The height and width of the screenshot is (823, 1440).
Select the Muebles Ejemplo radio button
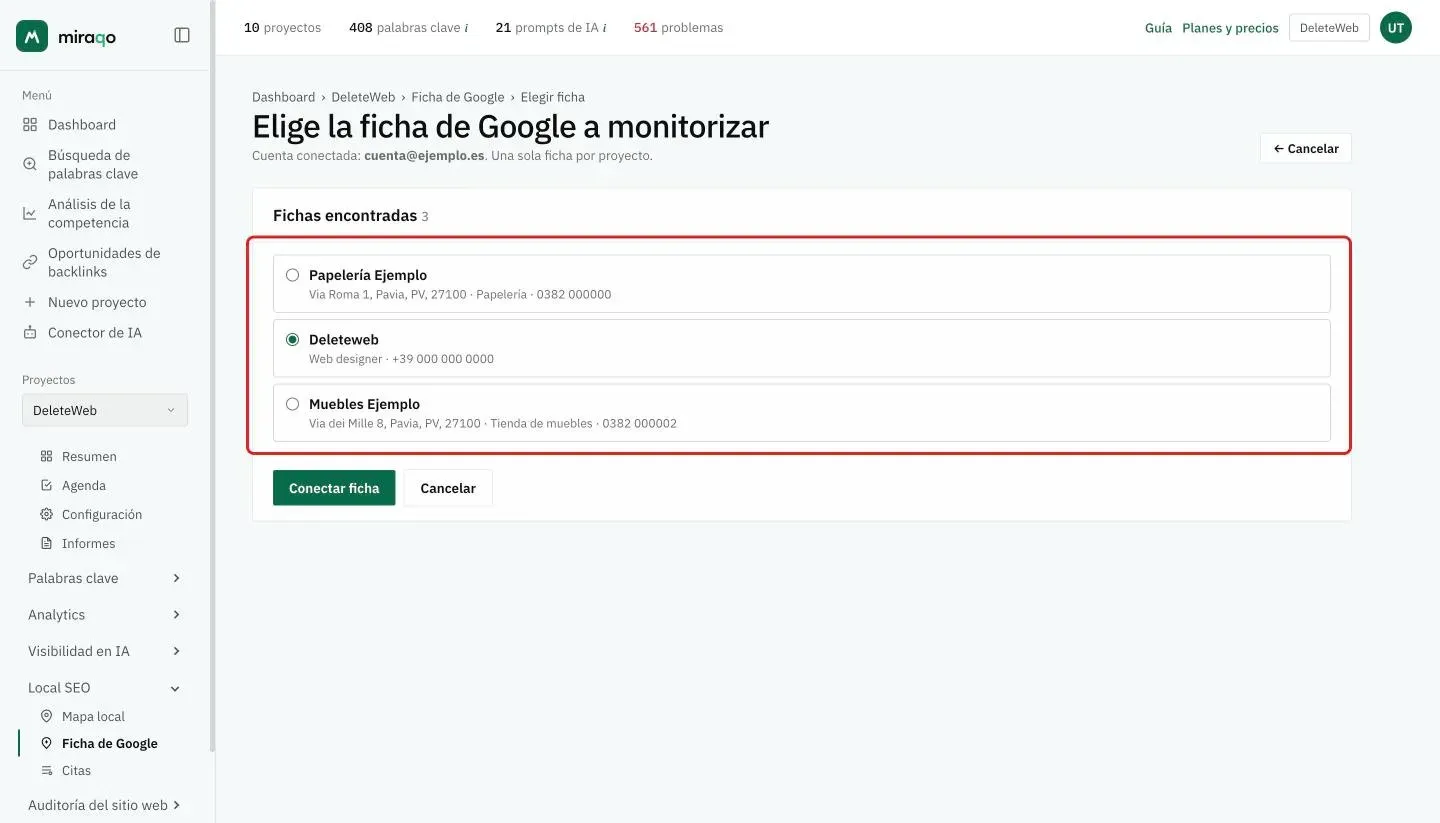(x=293, y=405)
